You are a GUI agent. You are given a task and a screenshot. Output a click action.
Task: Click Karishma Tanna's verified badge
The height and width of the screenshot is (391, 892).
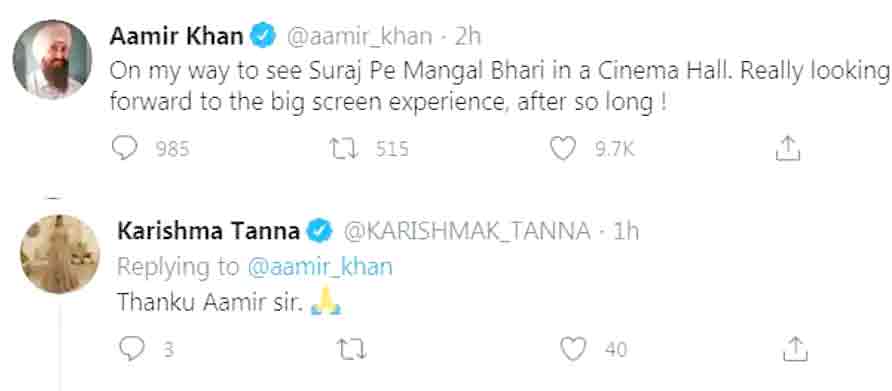320,232
